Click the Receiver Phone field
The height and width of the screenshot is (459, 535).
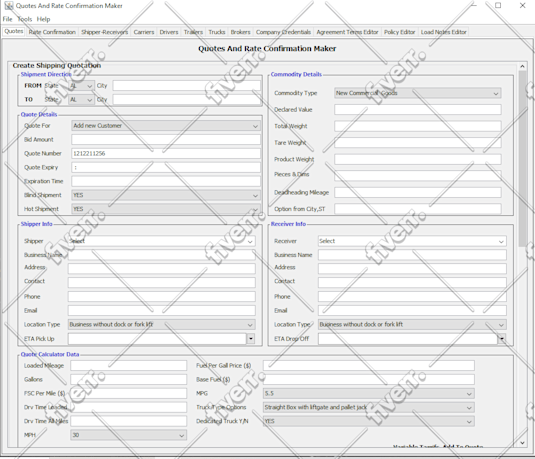(x=412, y=297)
